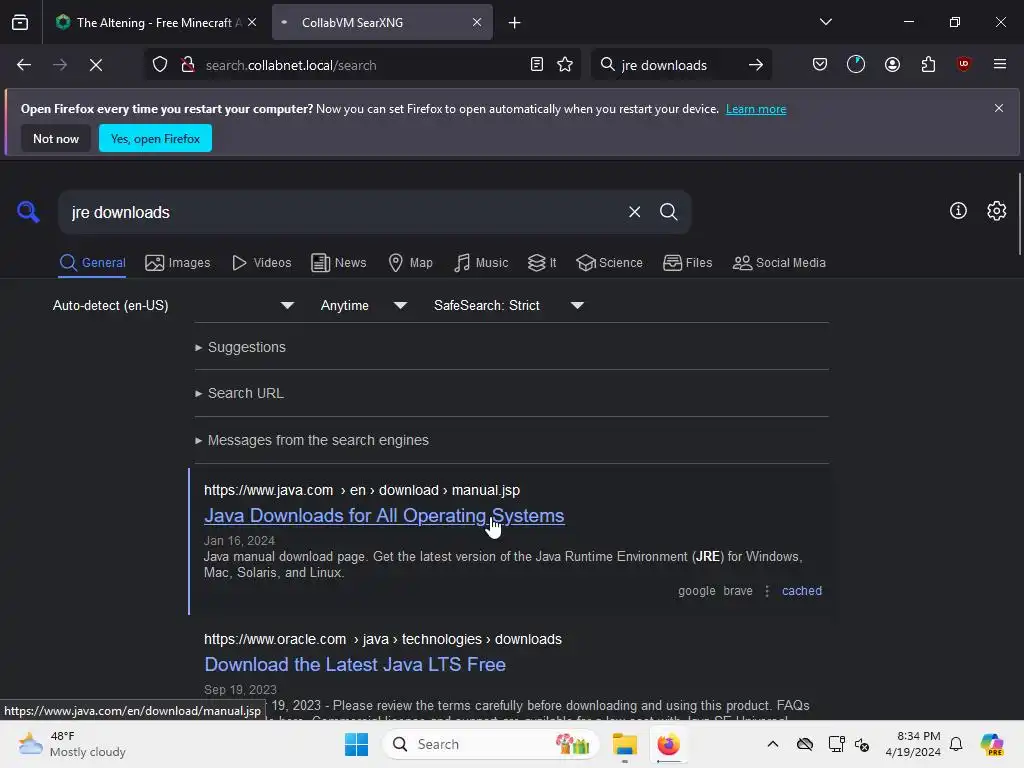The width and height of the screenshot is (1024, 768).
Task: Switch to The Altening tab
Action: tap(155, 22)
